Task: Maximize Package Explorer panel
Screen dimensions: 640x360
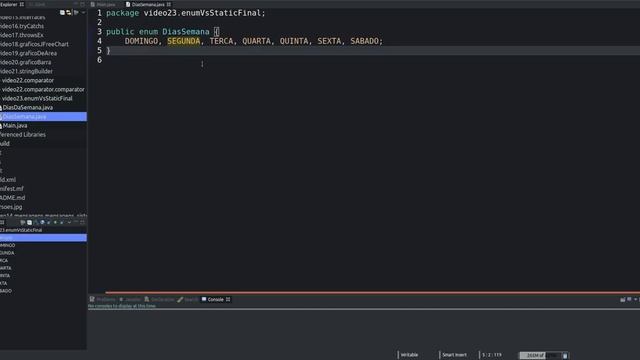Action: click(x=82, y=4)
